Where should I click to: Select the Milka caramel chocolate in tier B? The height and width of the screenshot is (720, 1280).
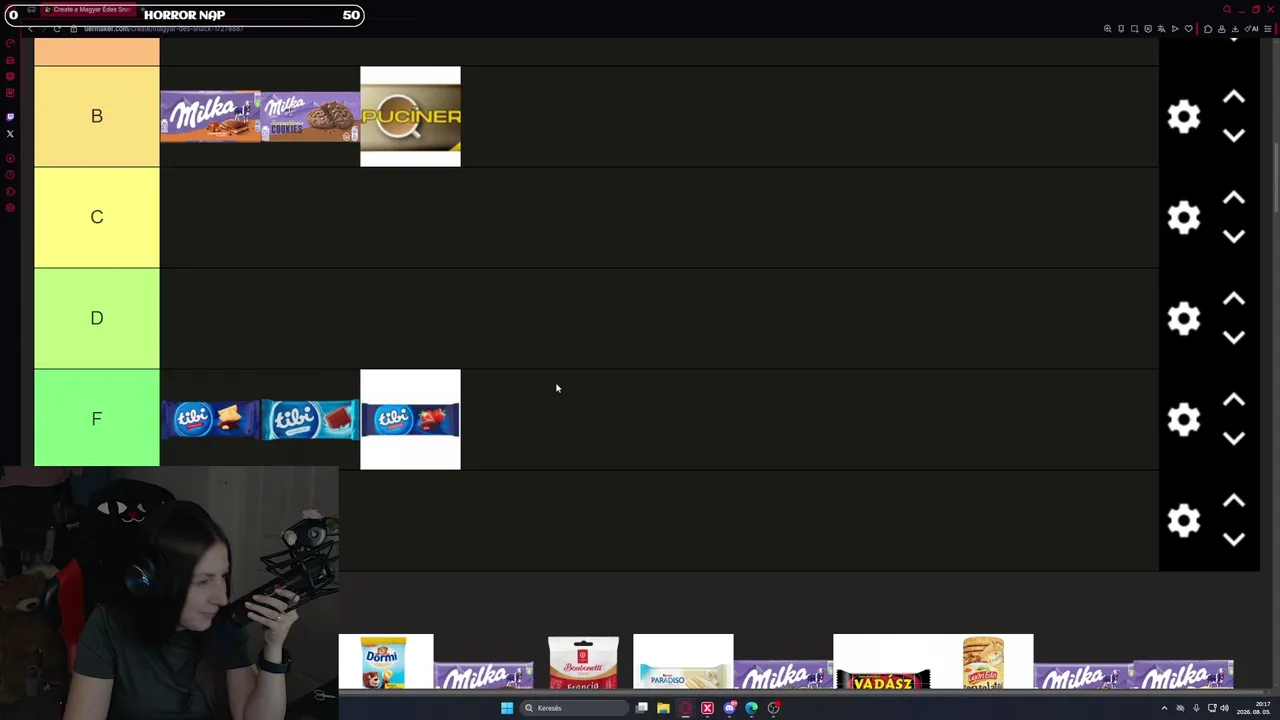point(210,116)
